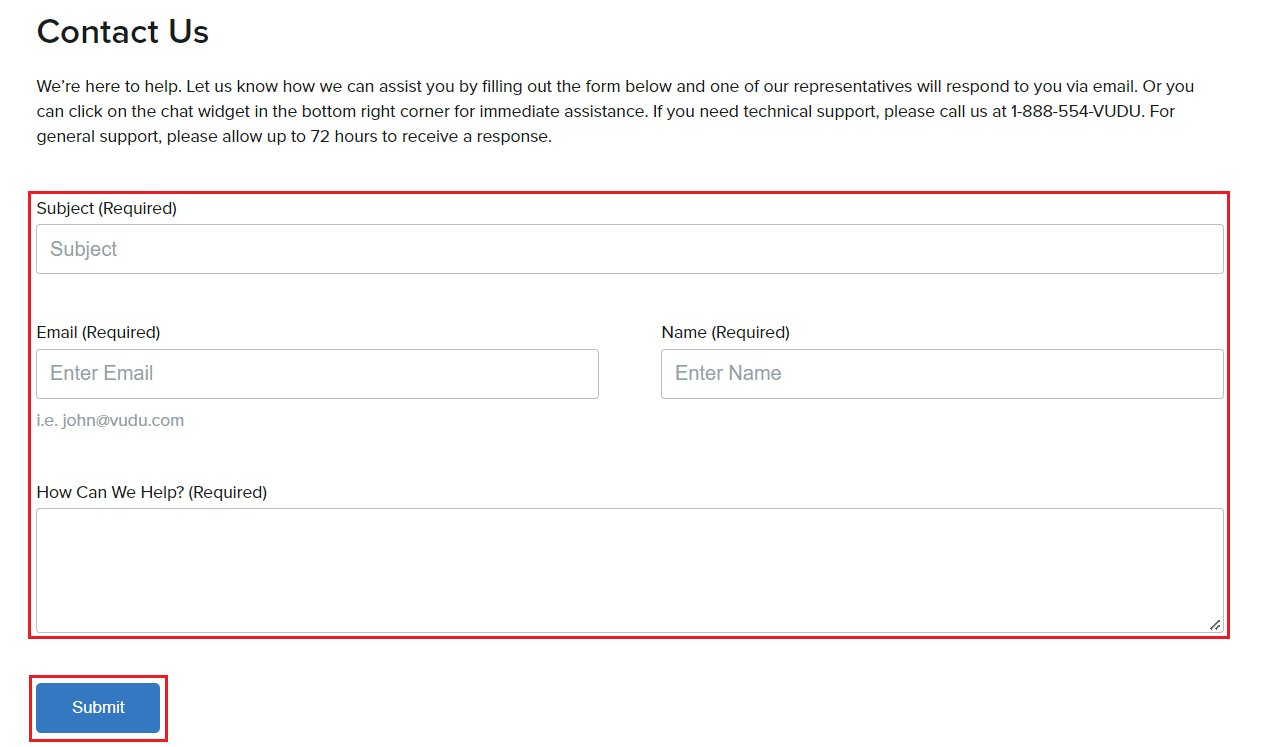Click the textarea resize handle icon
Viewport: 1263px width, 747px height.
pyautogui.click(x=1214, y=624)
